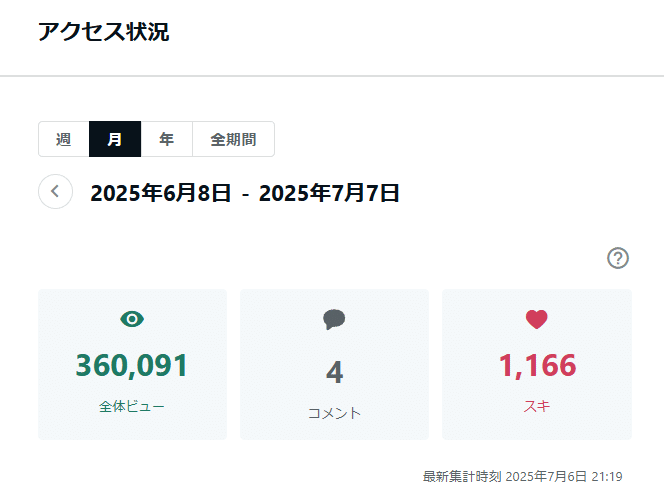Click the question mark help icon
664x486 pixels.
[x=618, y=258]
